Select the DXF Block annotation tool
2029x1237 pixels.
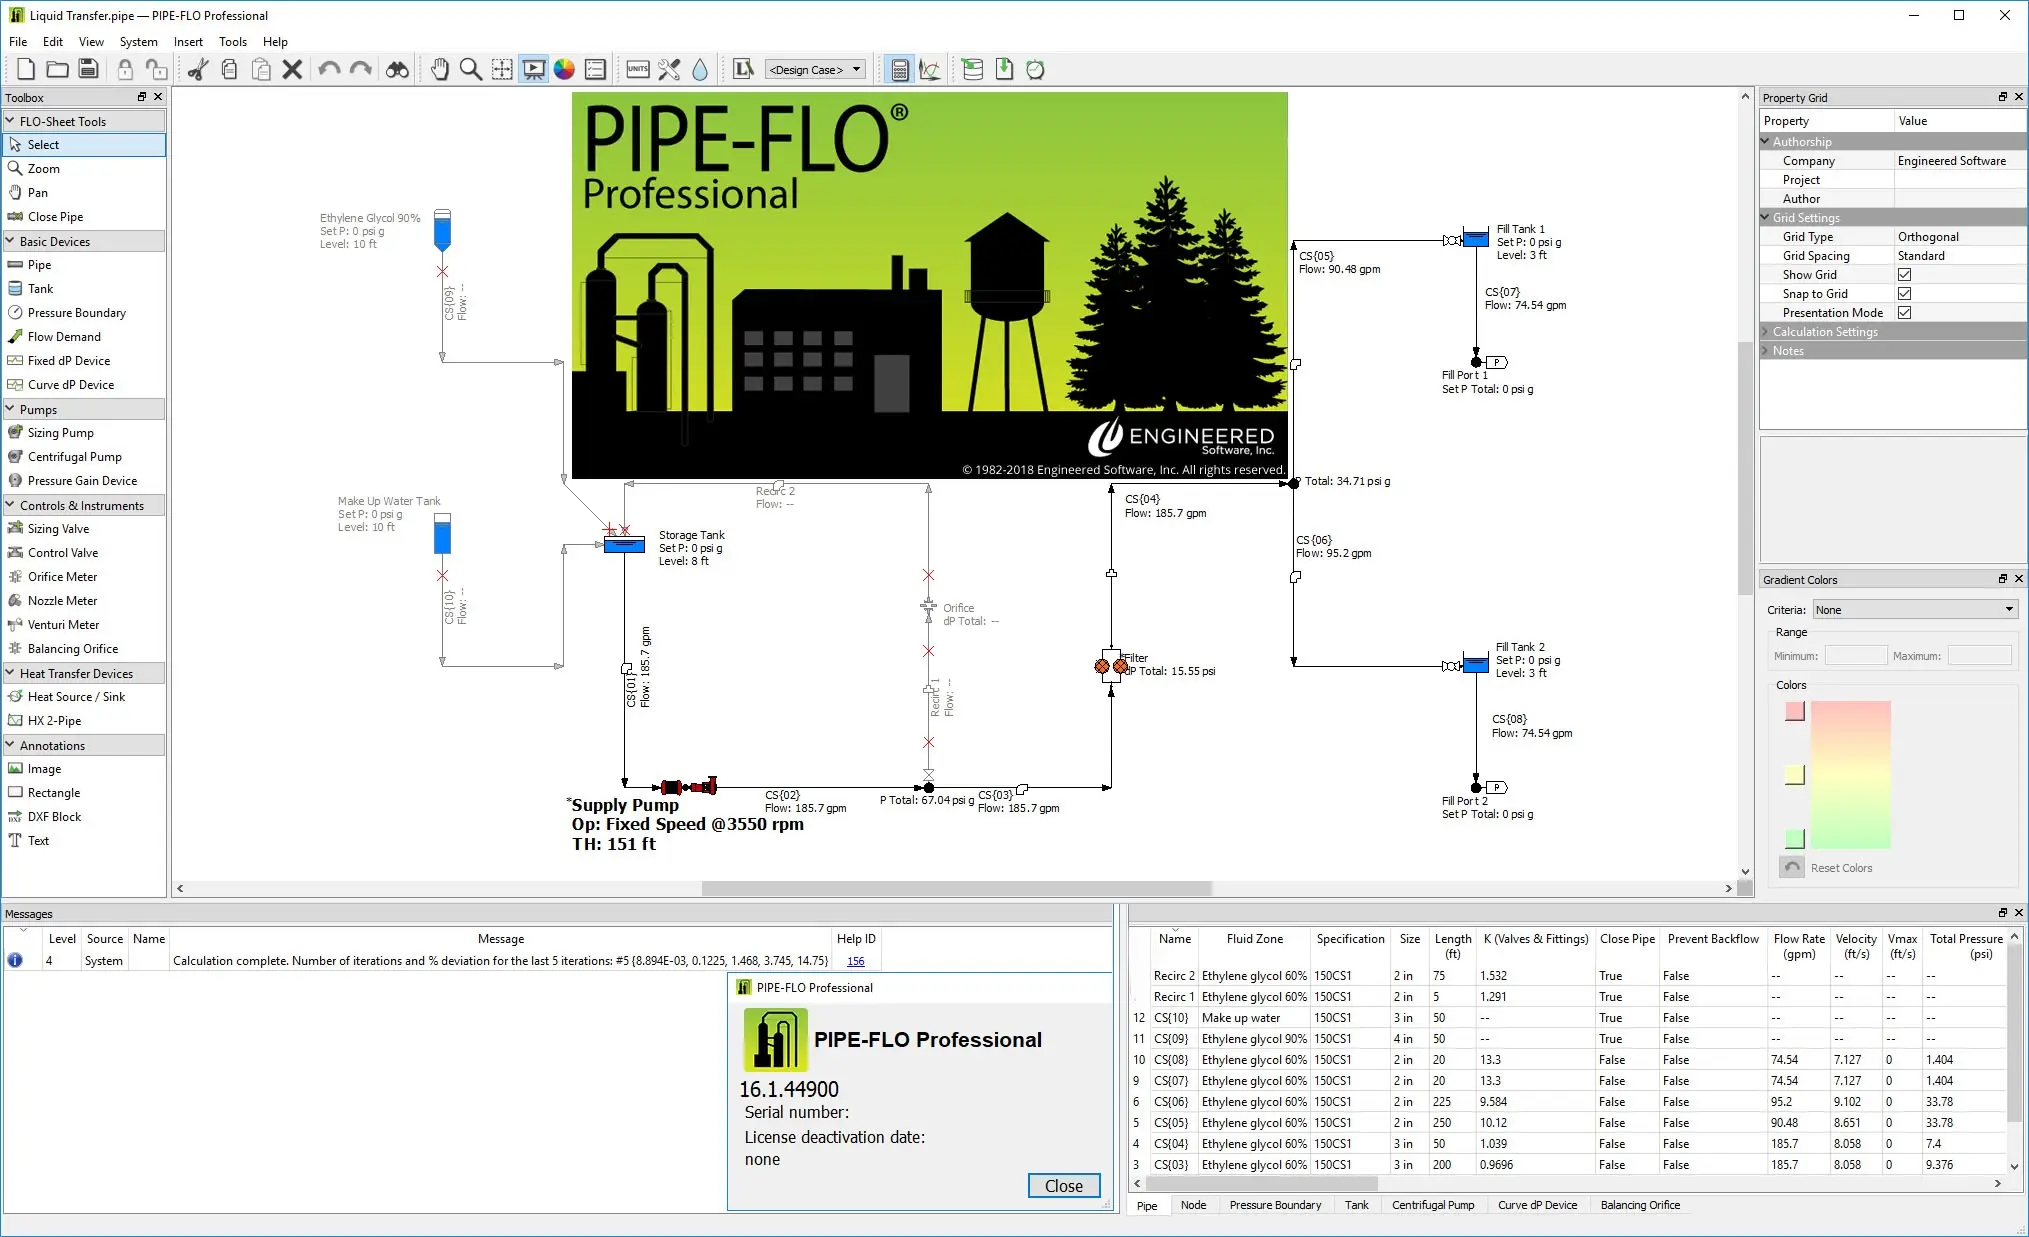click(54, 817)
